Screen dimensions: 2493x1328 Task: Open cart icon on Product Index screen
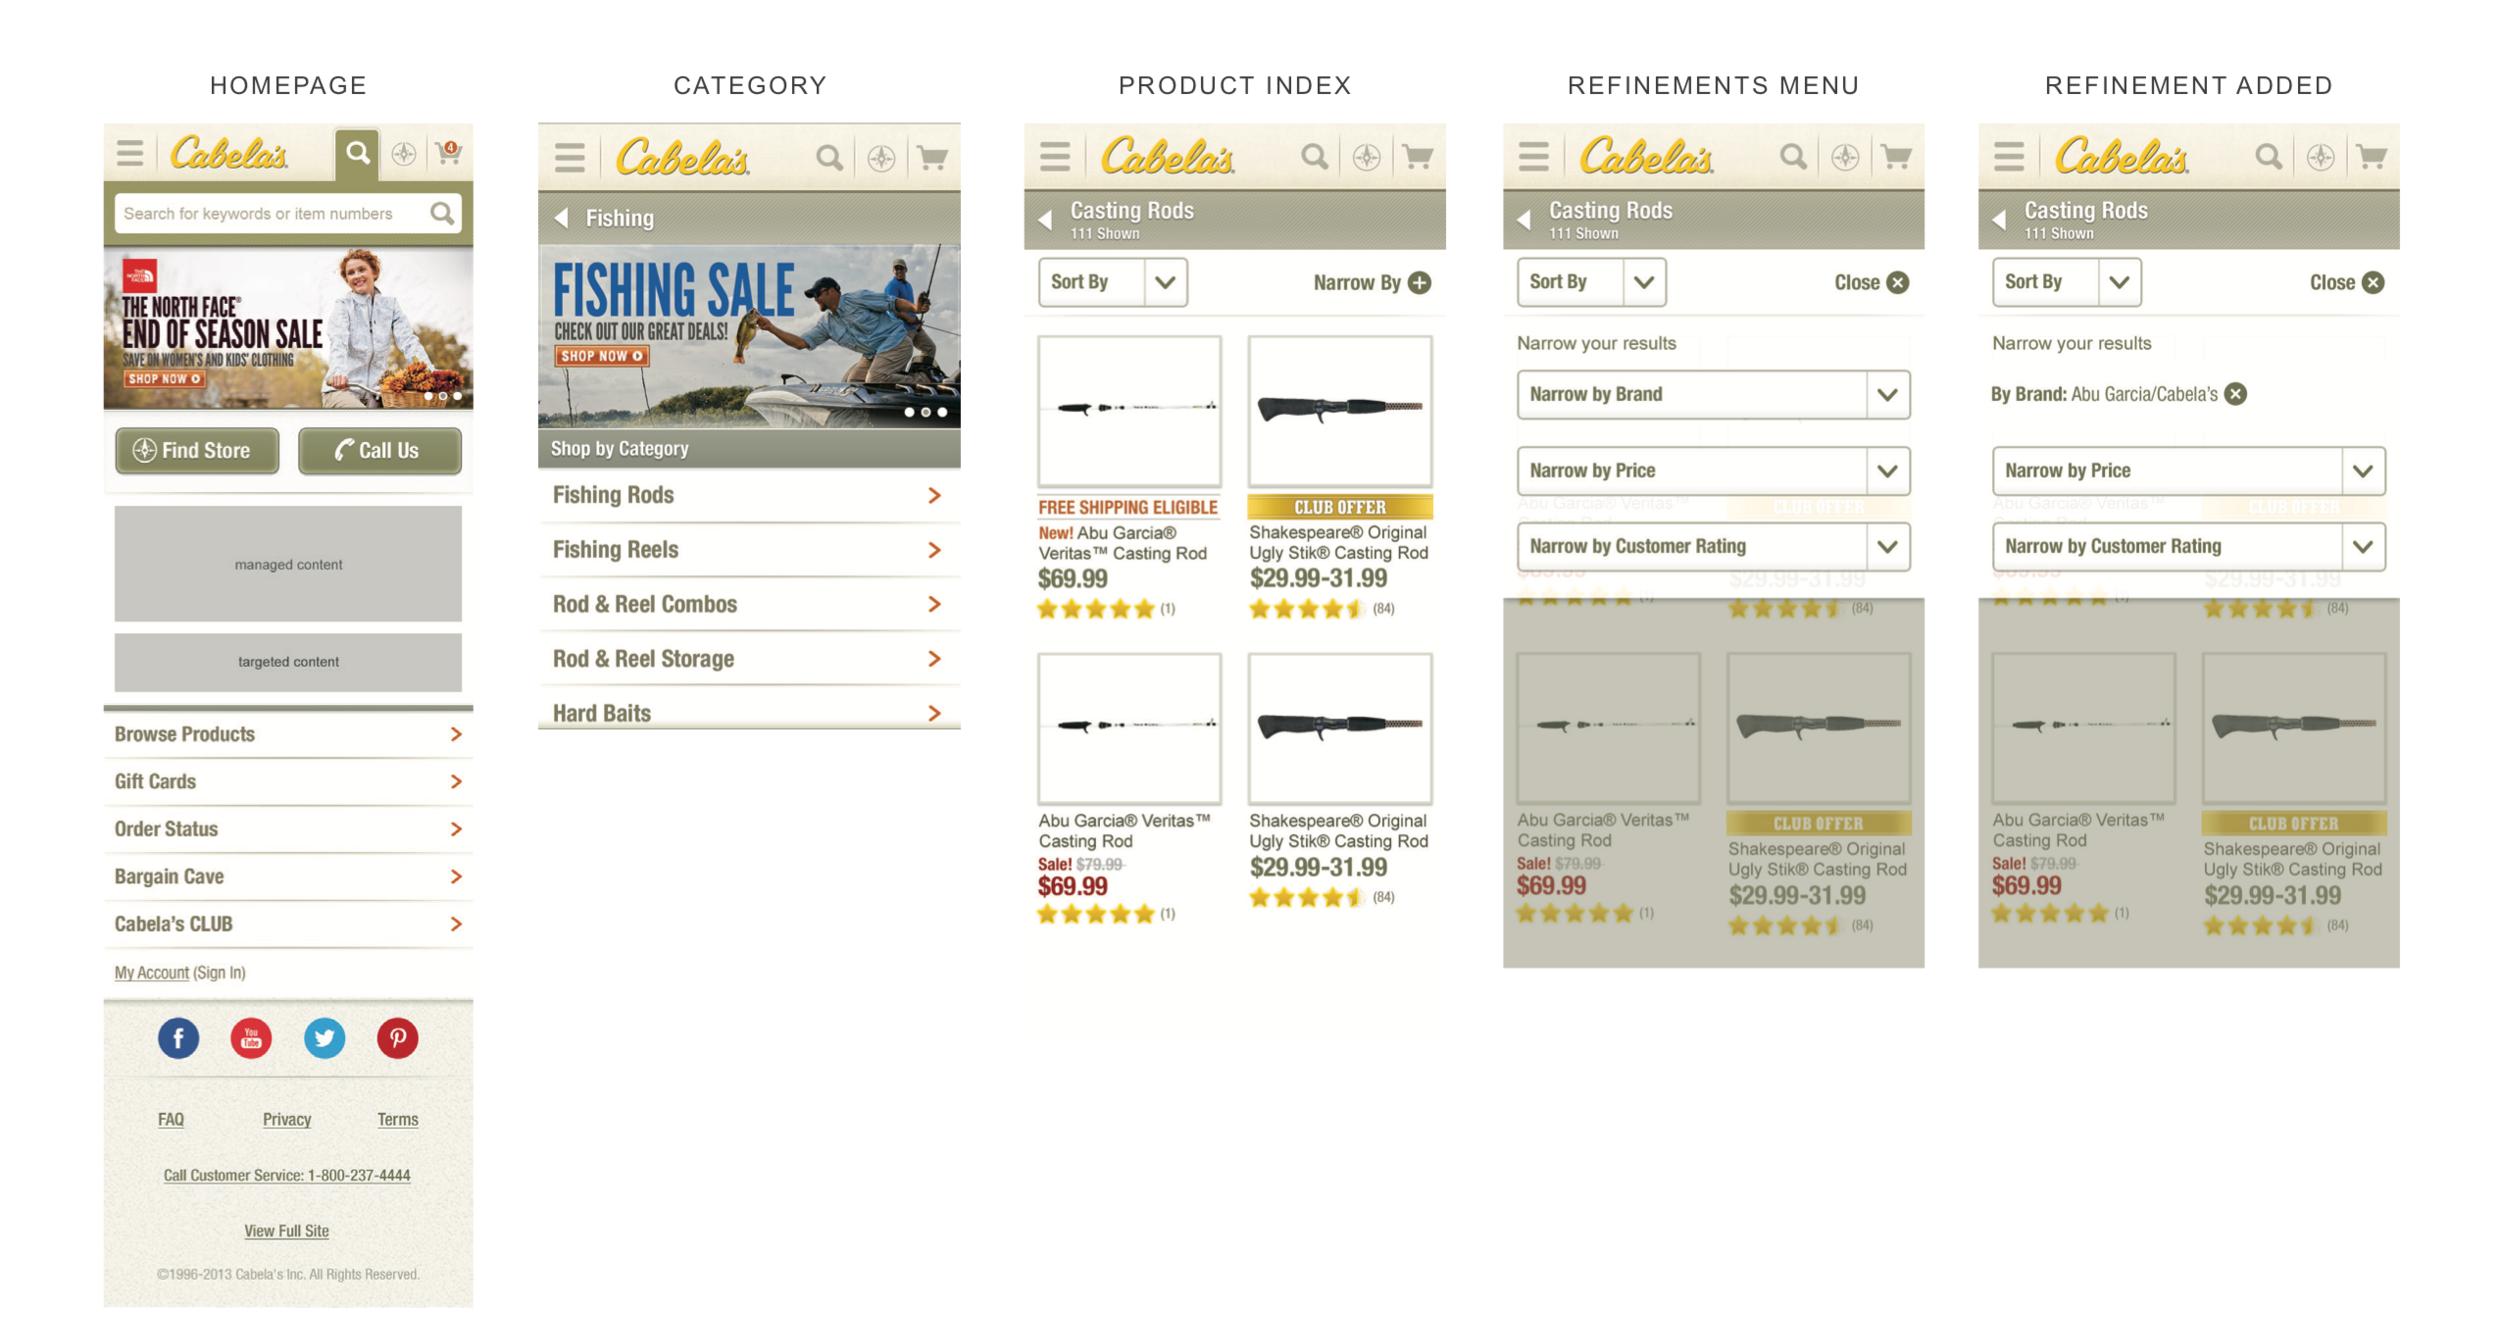(1417, 156)
